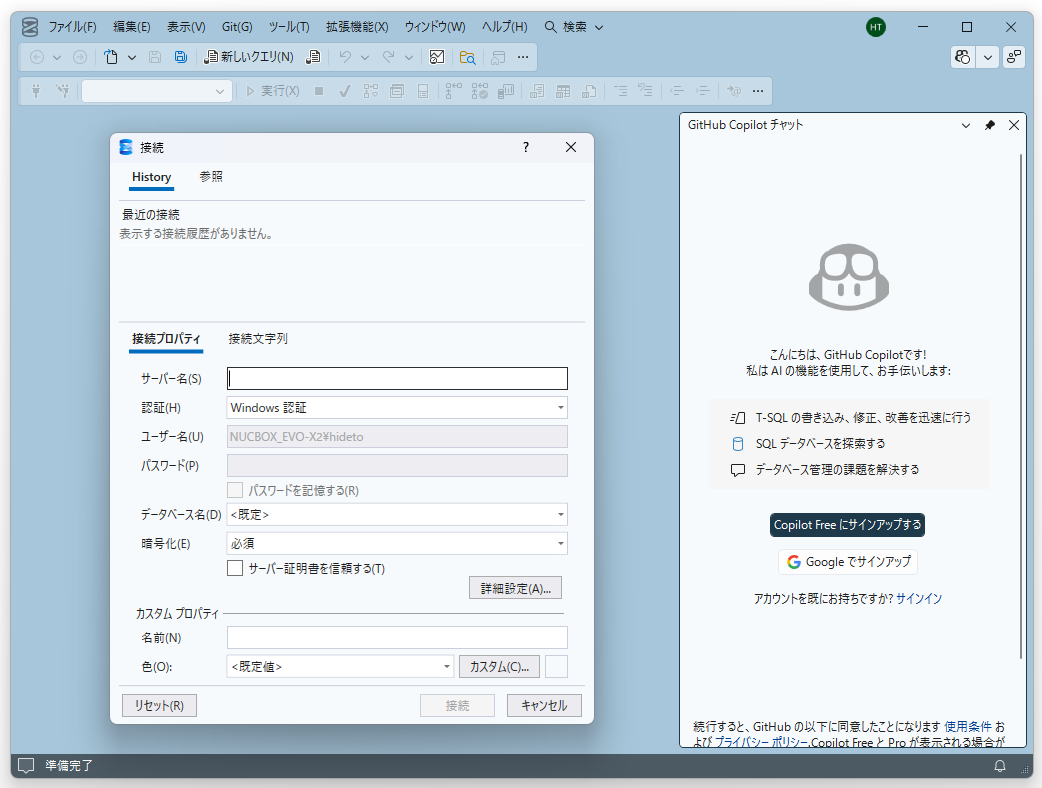Click the notification bell in the status bar
The image size is (1042, 788).
tap(1000, 766)
